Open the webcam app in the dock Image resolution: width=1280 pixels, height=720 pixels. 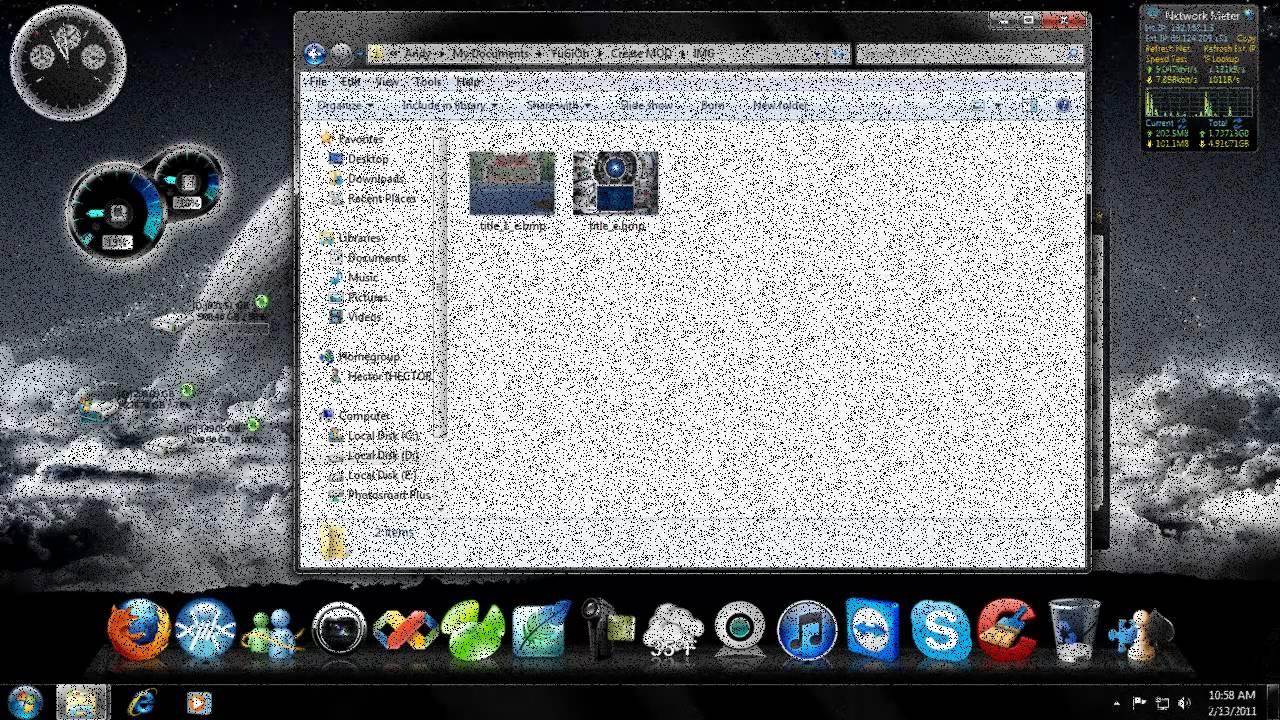(740, 629)
